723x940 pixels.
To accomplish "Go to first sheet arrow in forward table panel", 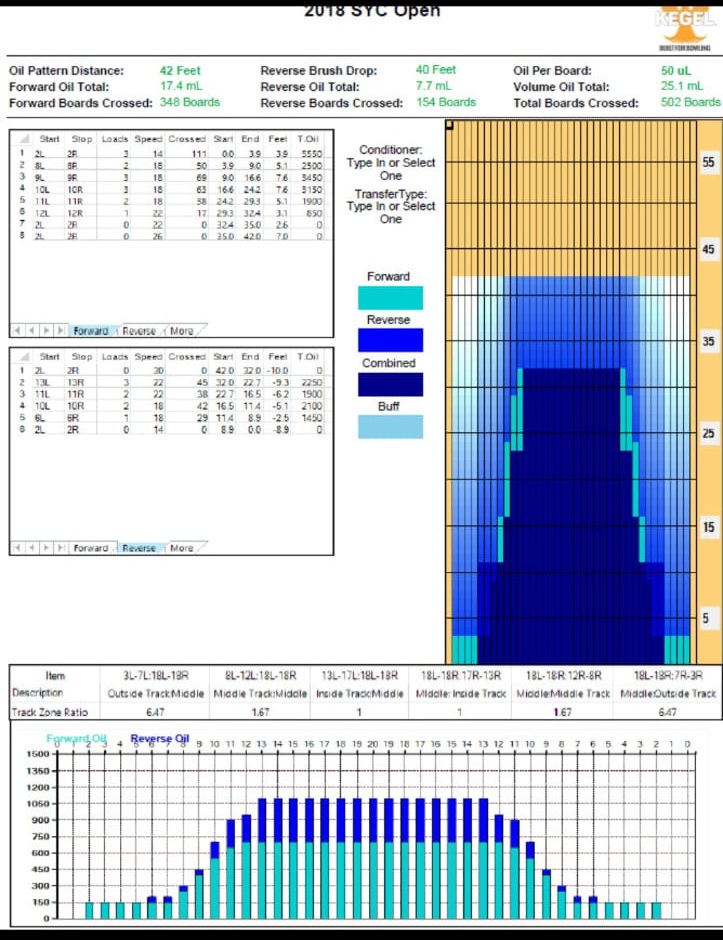I will point(16,330).
